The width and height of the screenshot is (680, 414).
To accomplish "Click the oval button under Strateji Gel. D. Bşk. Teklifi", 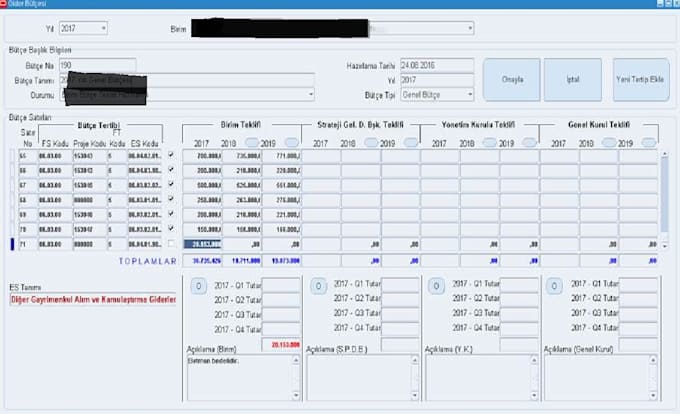I will tap(372, 143).
